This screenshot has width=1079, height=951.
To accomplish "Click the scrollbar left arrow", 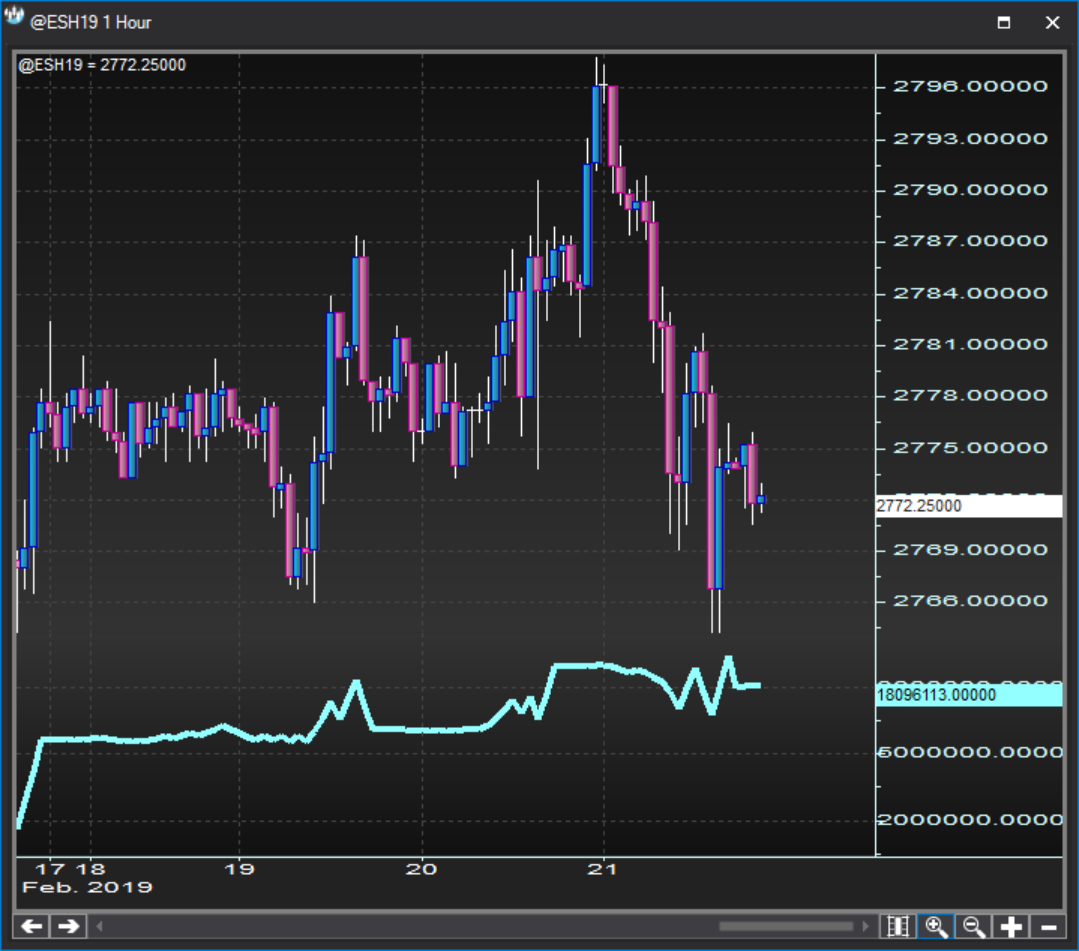I will pyautogui.click(x=99, y=926).
